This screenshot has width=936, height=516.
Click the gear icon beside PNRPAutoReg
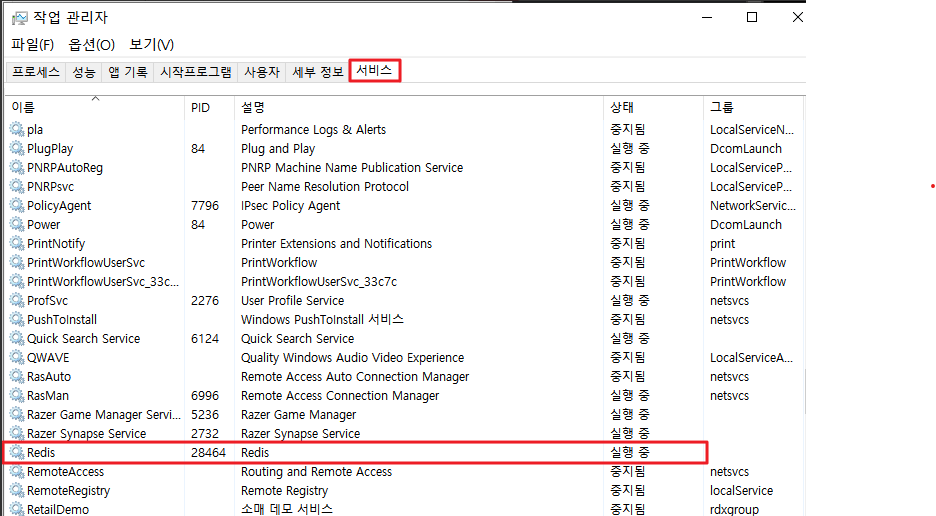coord(17,167)
